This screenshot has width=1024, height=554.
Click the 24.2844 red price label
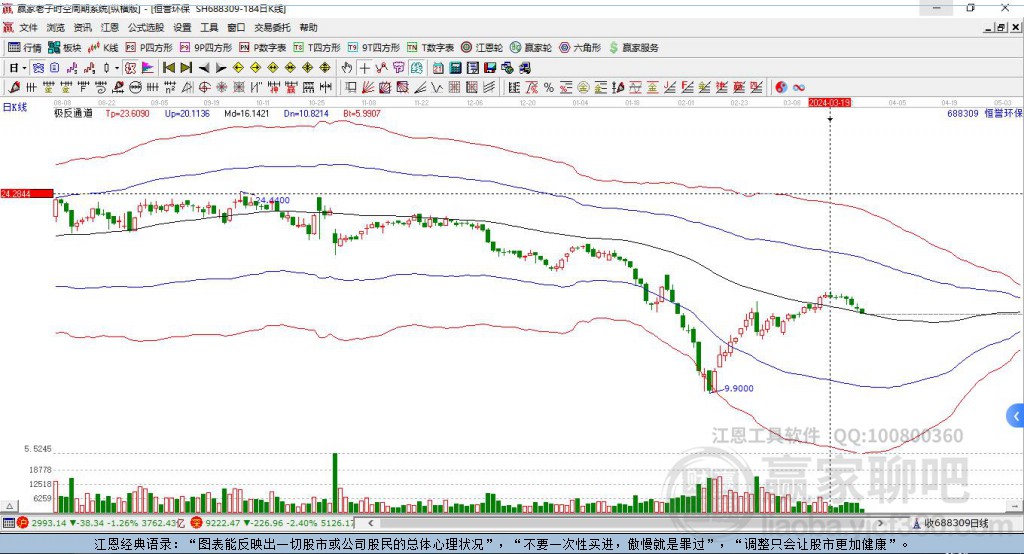tap(27, 193)
